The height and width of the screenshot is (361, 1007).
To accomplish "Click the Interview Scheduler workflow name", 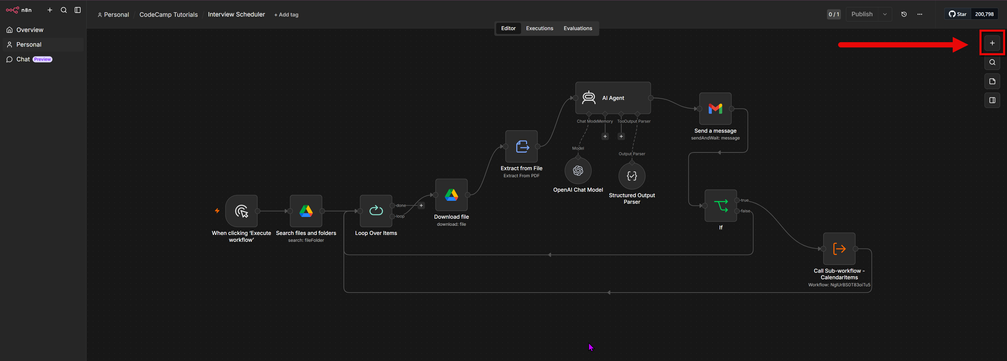I will [x=236, y=14].
